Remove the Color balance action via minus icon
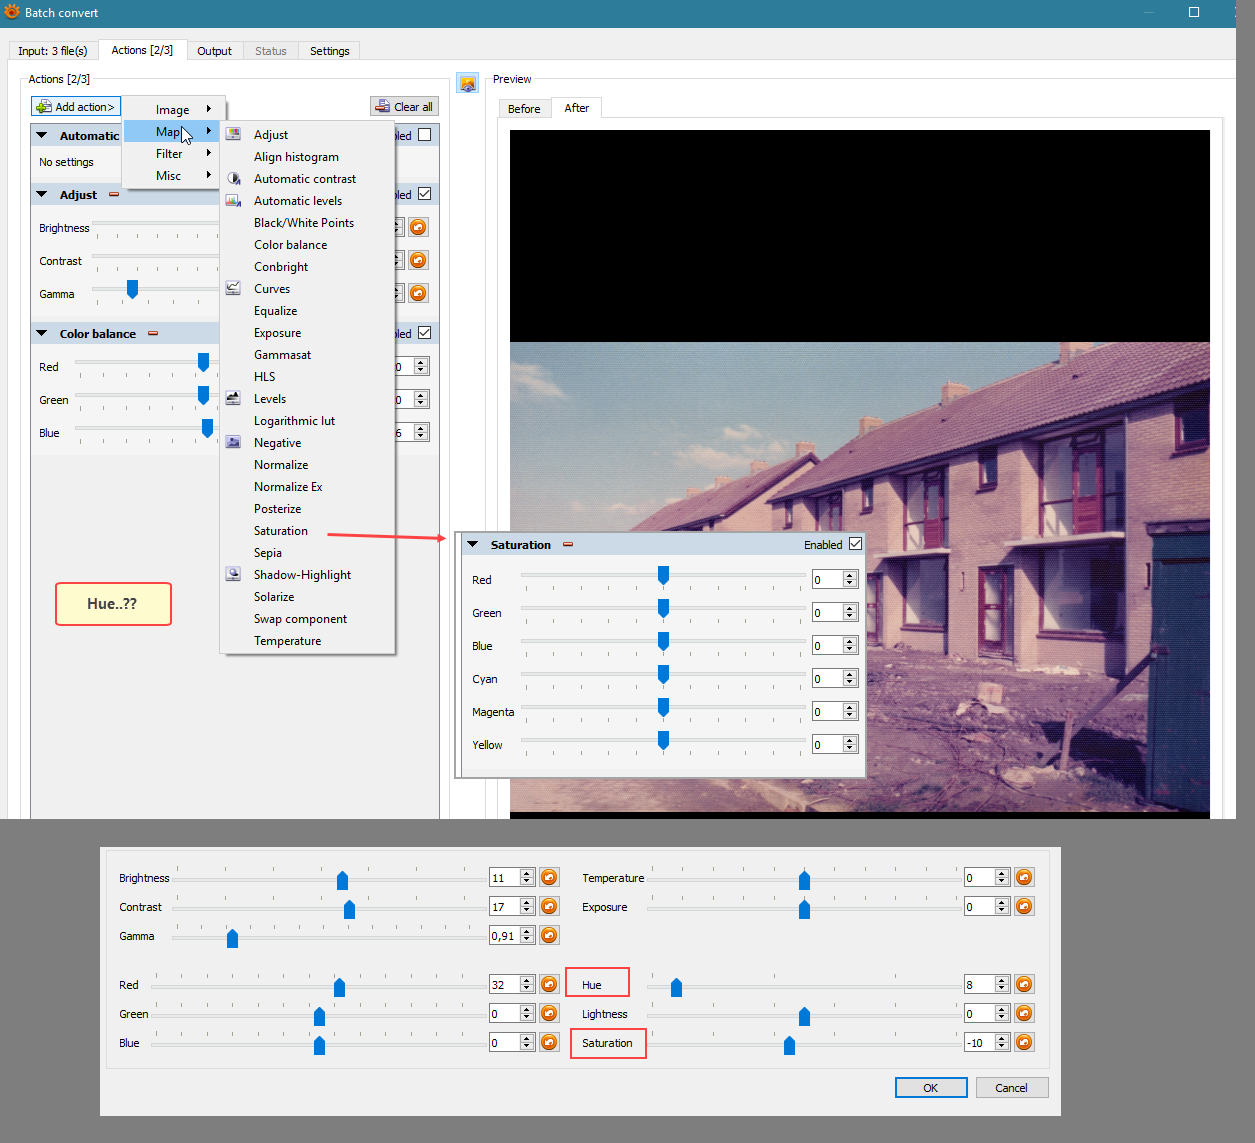This screenshot has height=1143, width=1255. [153, 333]
